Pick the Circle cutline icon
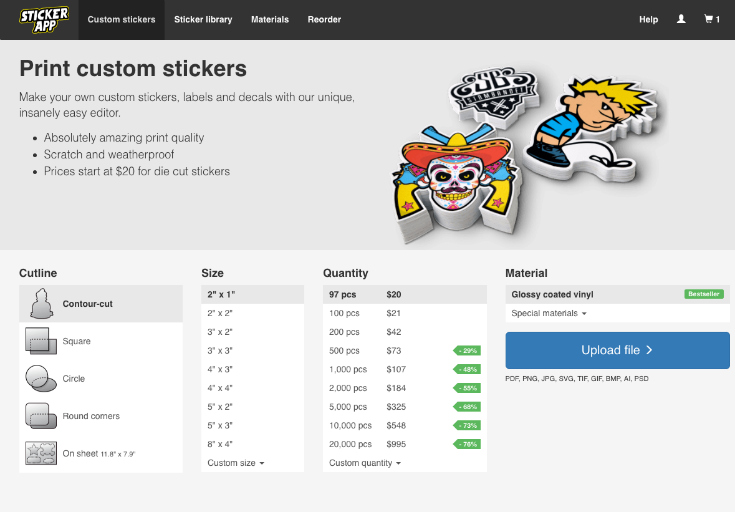 [x=40, y=379]
